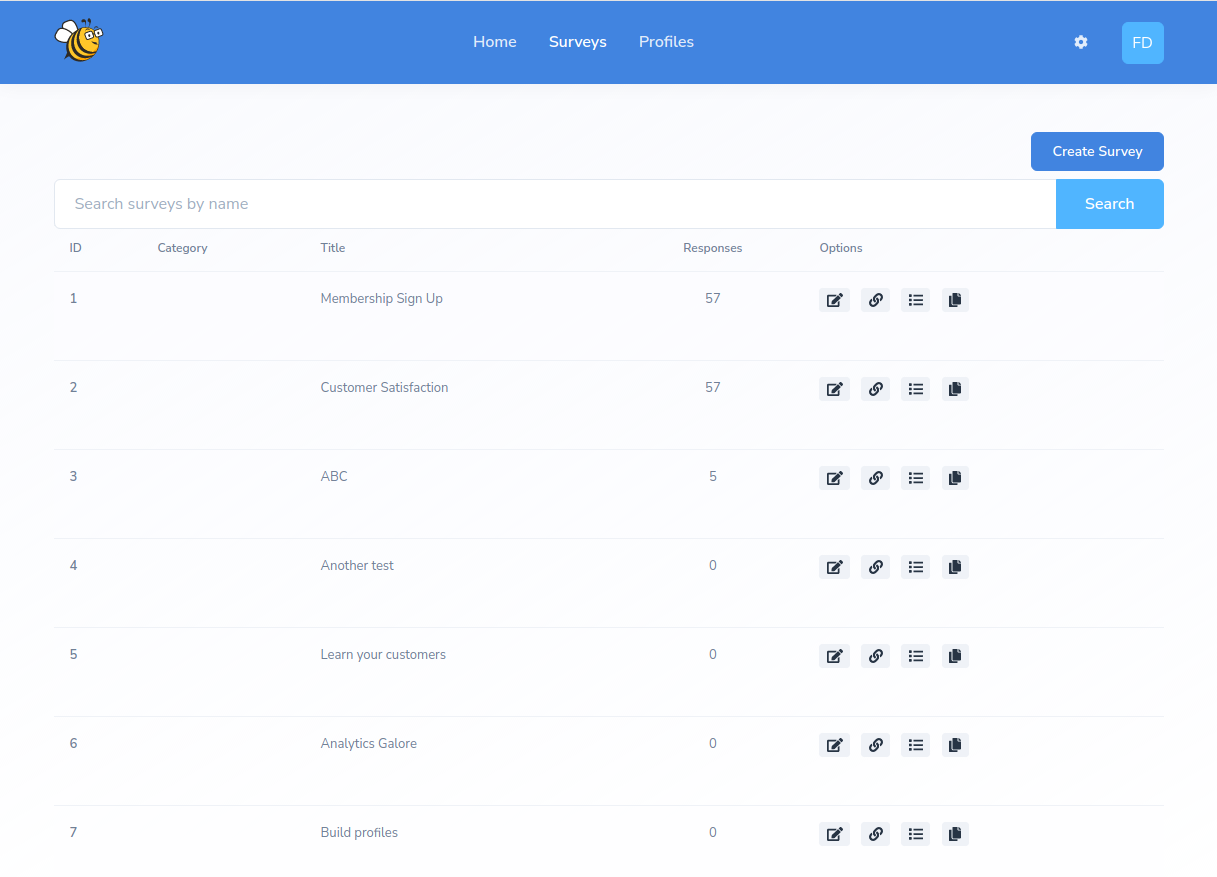
Task: View responses list for Learn your customers
Action: click(x=915, y=656)
